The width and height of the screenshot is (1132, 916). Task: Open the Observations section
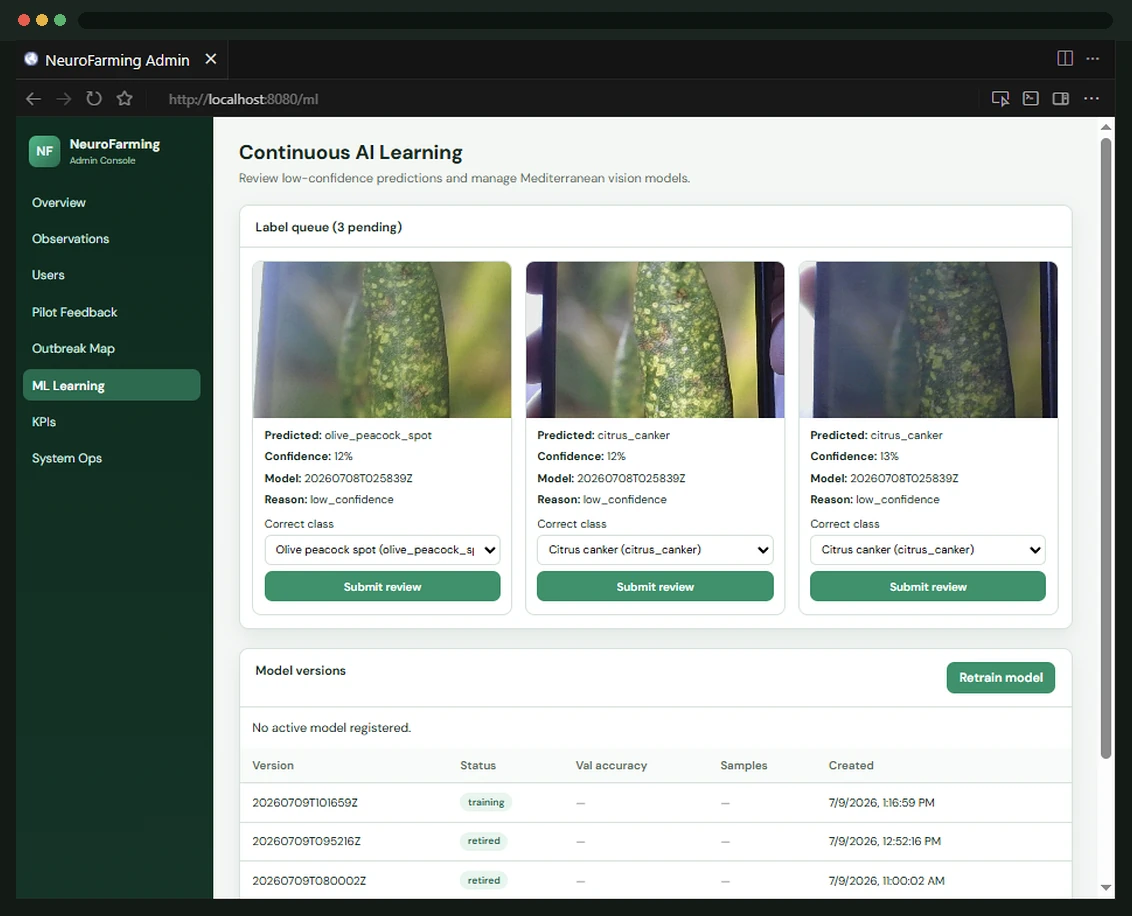[x=70, y=239]
